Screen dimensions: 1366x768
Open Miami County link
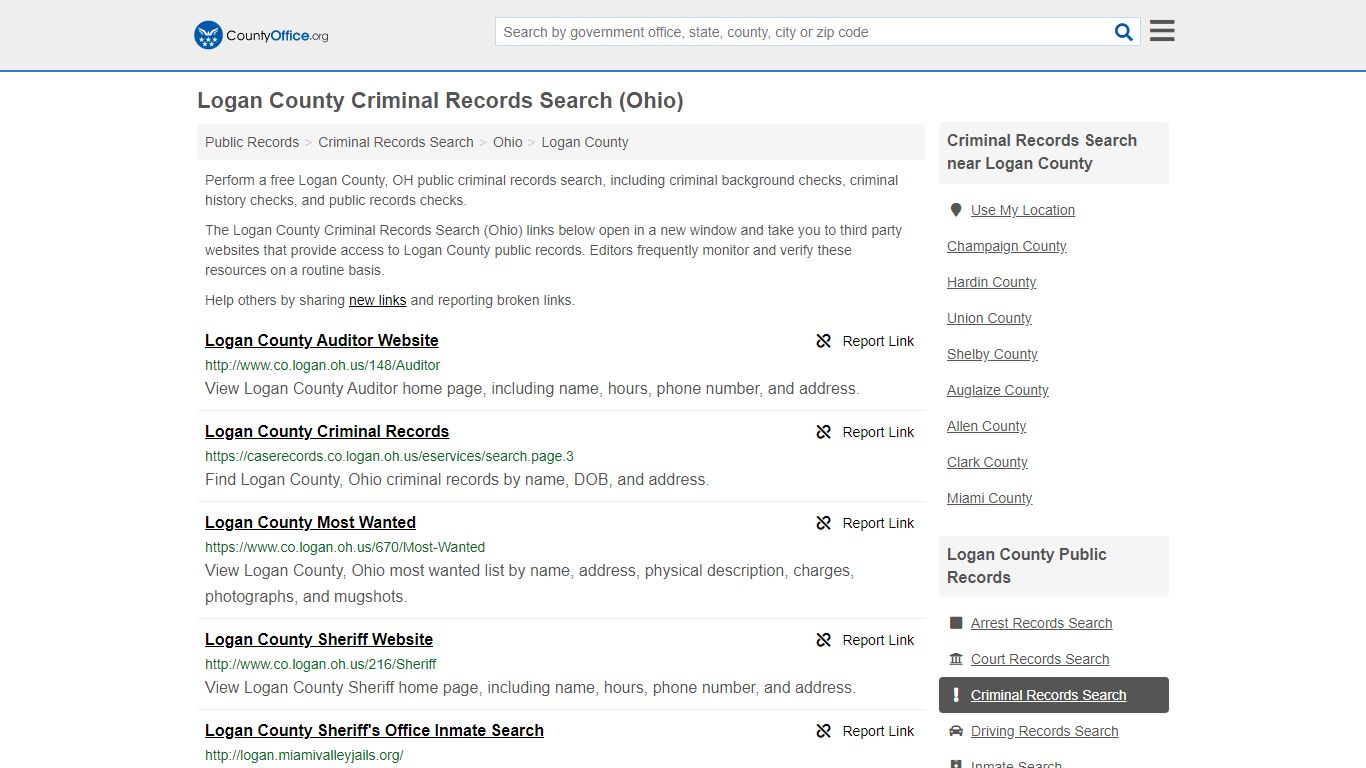click(x=989, y=498)
